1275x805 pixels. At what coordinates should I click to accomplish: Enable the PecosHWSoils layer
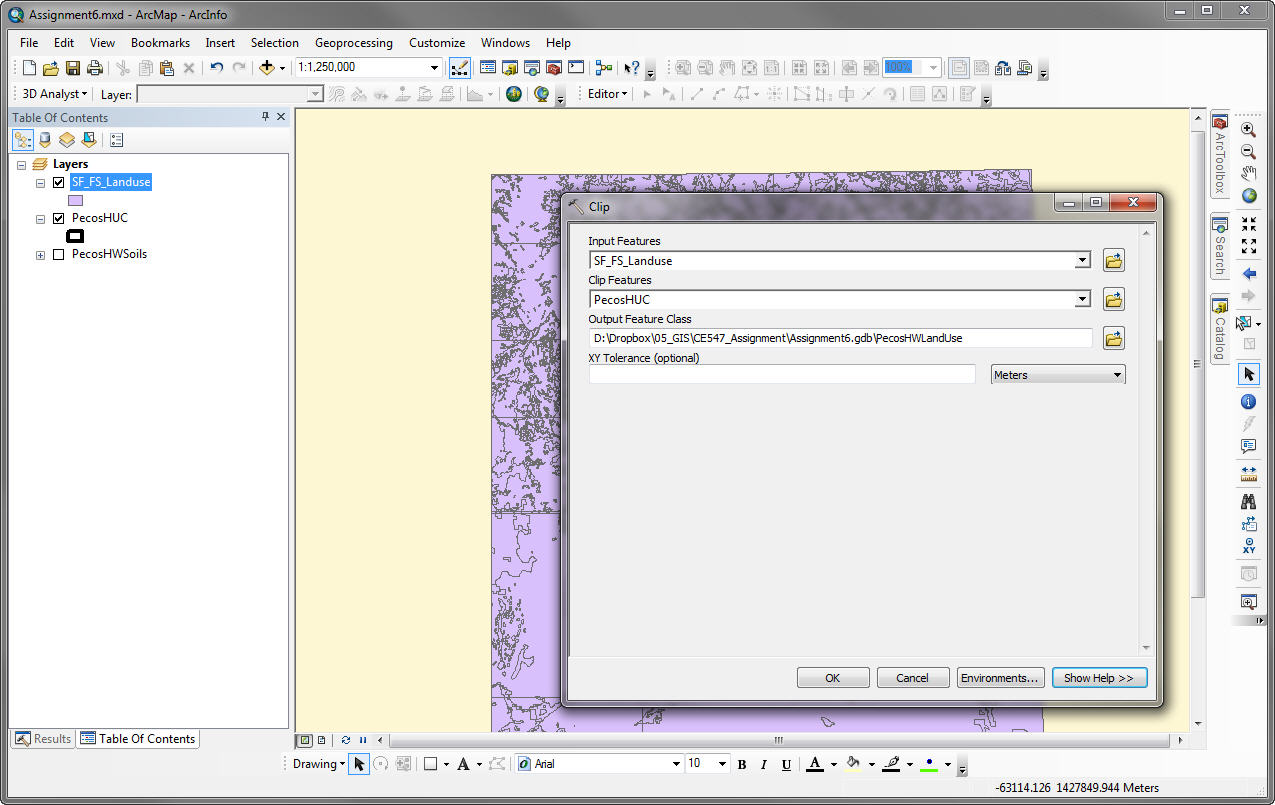pyautogui.click(x=59, y=254)
